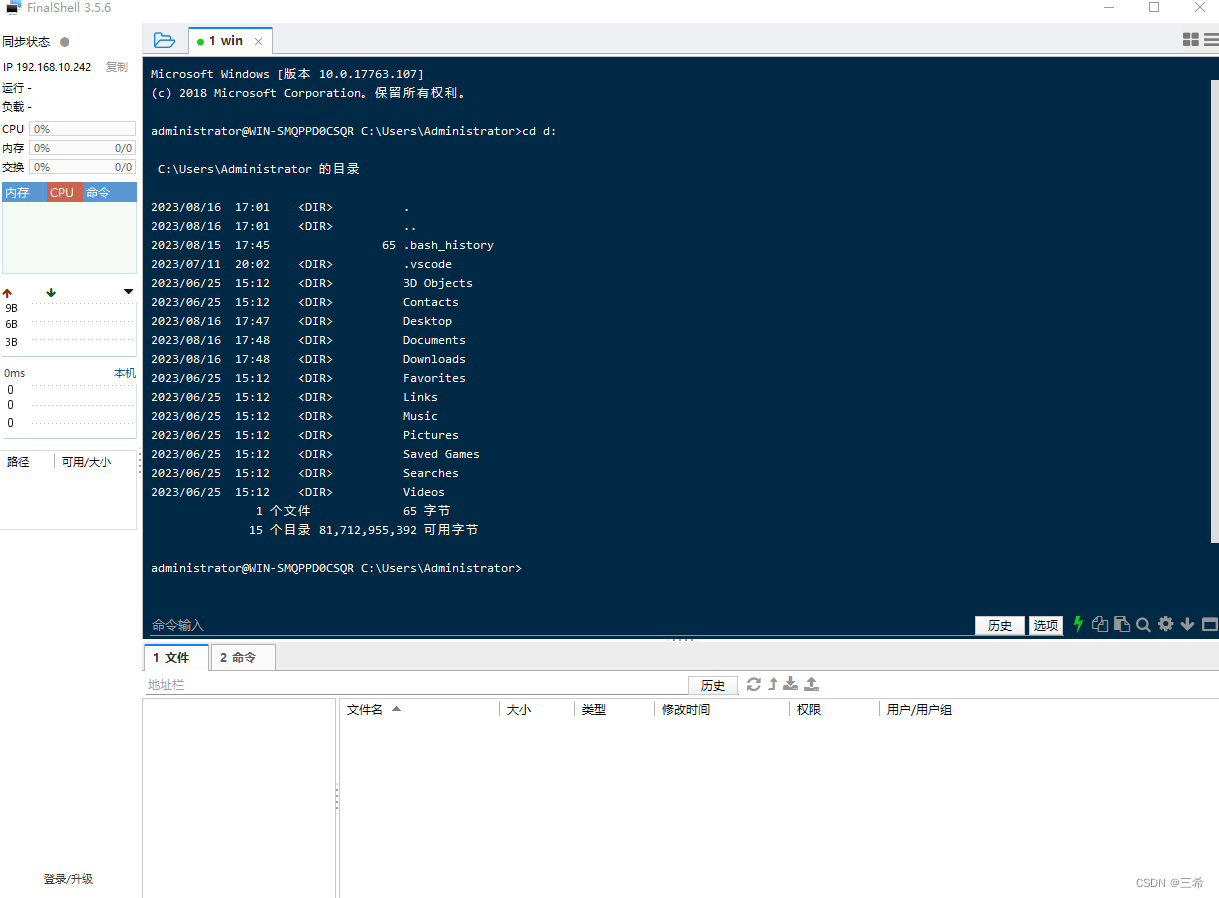Click the 登录/升级 link at bottom left

tap(68, 879)
